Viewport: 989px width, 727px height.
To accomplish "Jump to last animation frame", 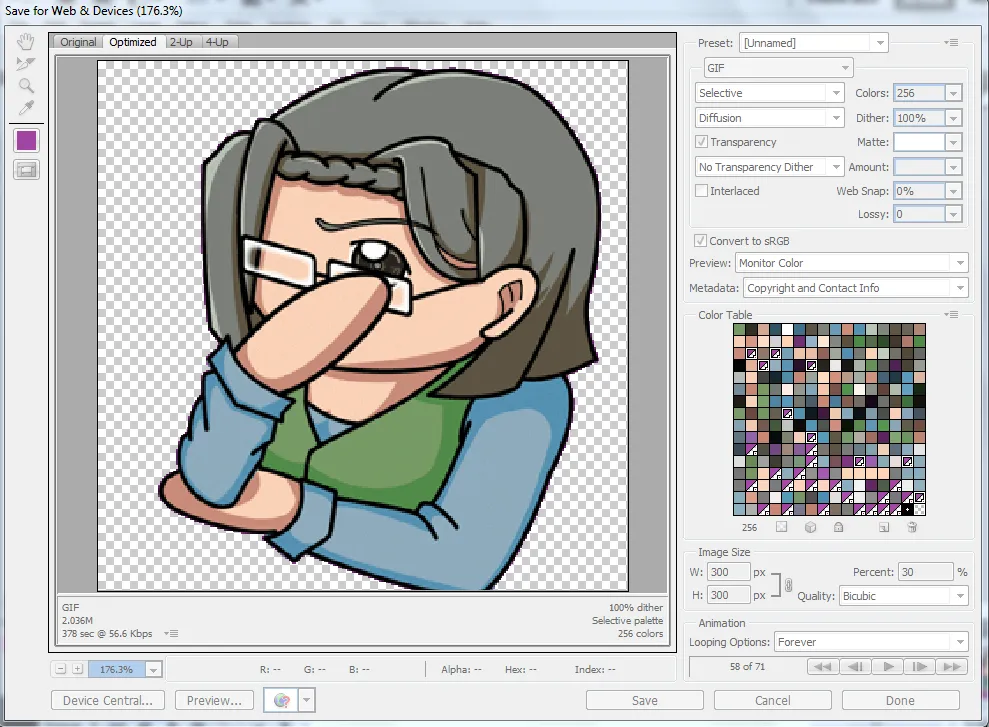I will click(952, 666).
